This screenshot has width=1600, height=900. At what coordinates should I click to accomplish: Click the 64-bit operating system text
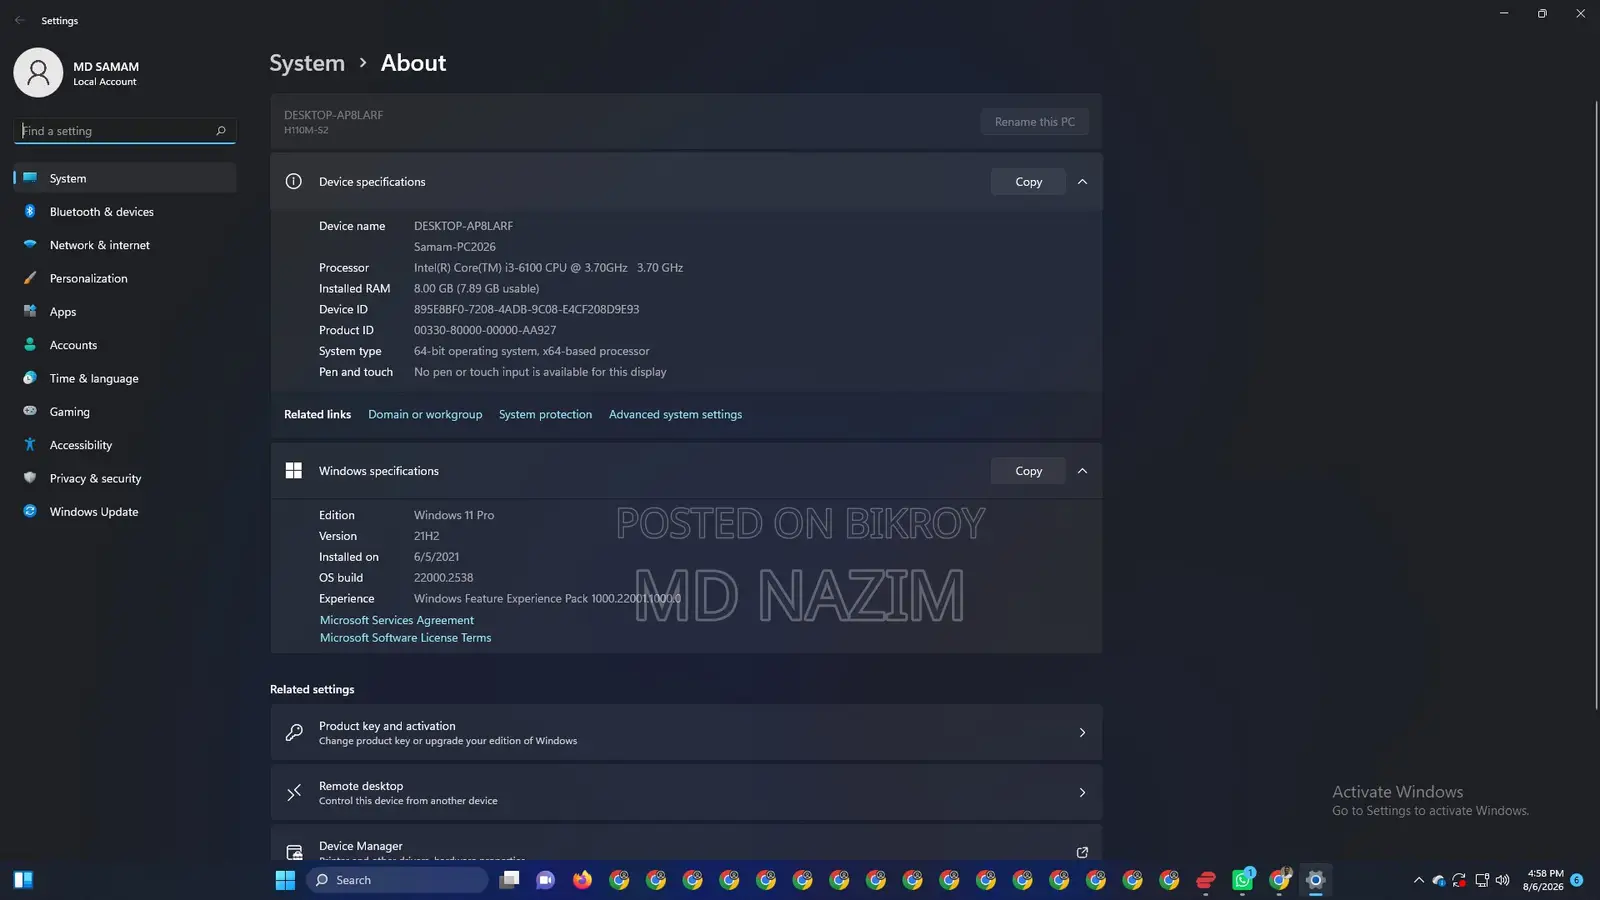531,351
